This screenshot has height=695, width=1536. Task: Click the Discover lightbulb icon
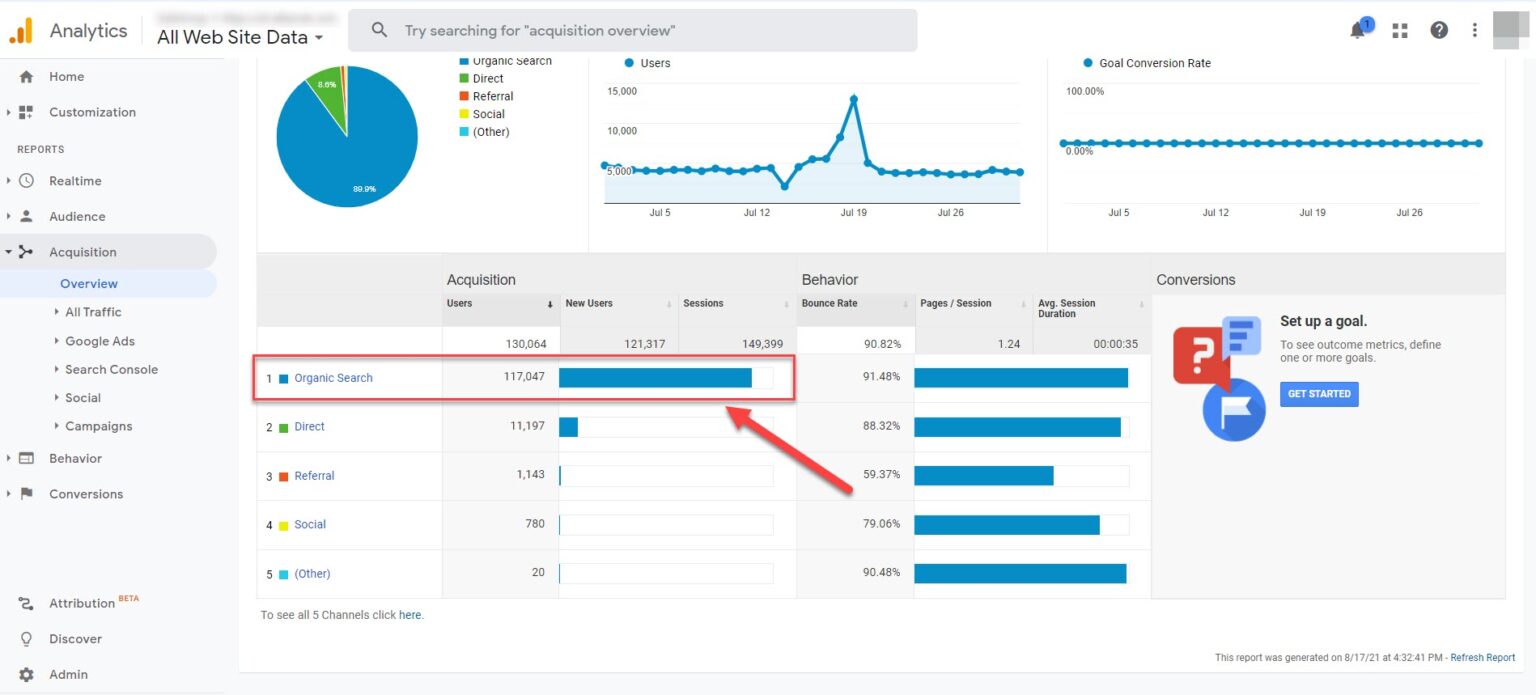tap(27, 639)
